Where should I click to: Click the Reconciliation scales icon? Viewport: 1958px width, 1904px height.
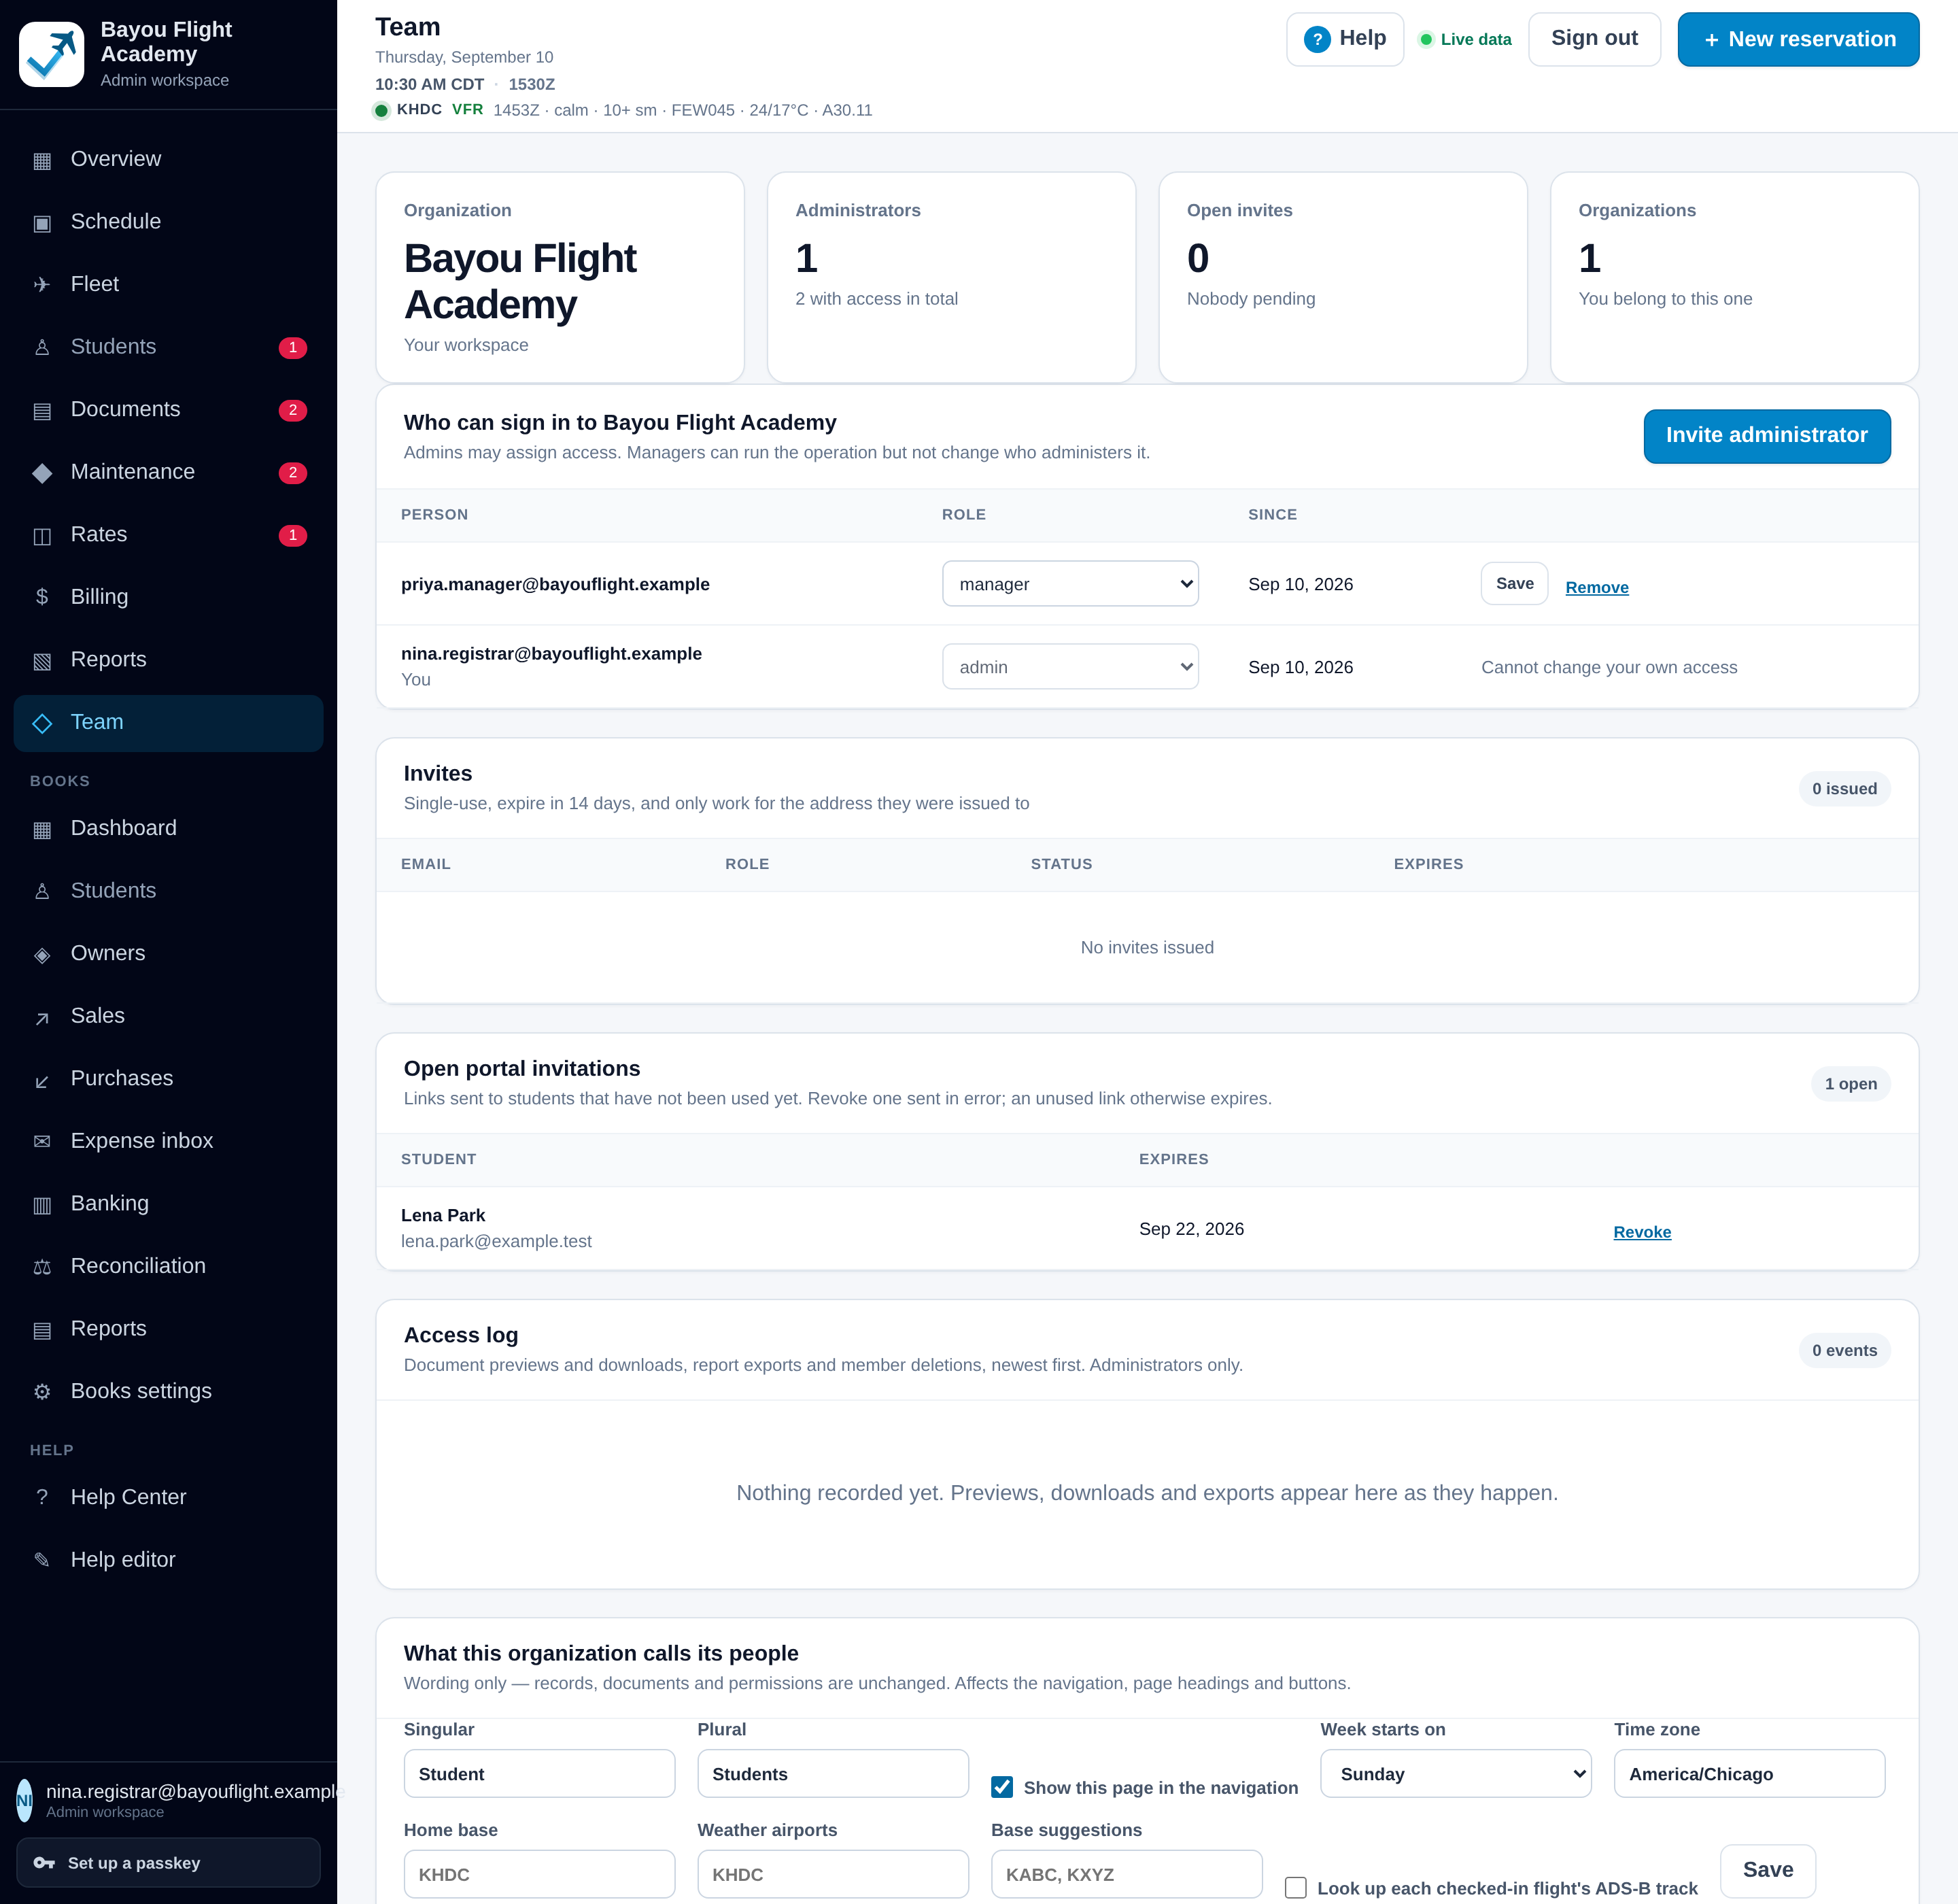[42, 1267]
